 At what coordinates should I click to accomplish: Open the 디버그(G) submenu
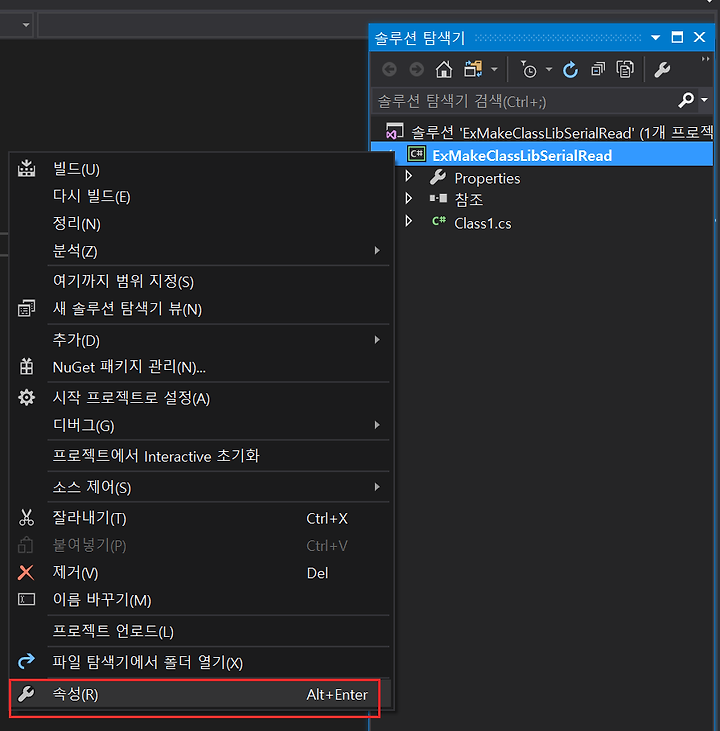point(201,425)
